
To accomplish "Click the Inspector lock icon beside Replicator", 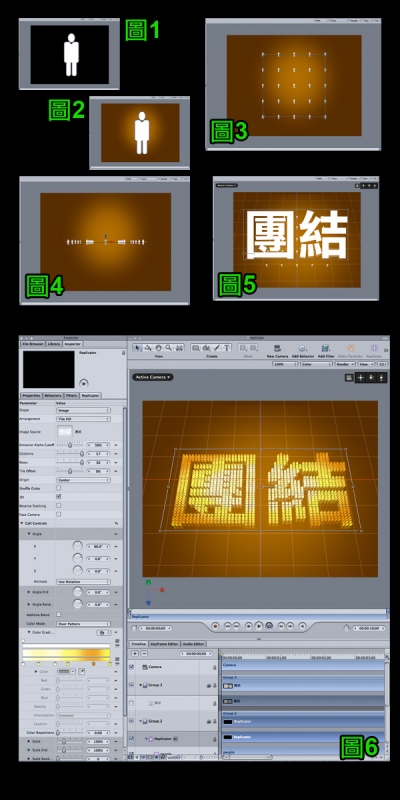I will point(123,353).
